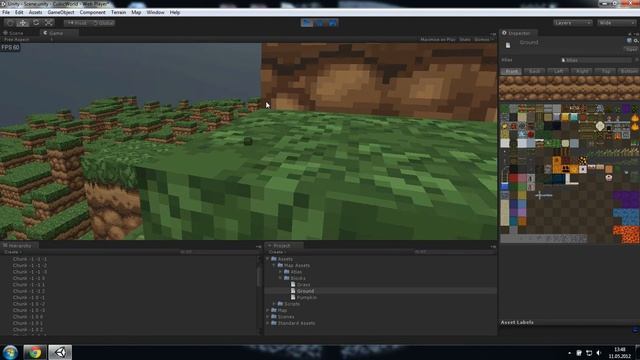This screenshot has width=640, height=360.
Task: Open the Assets menu
Action: click(36, 12)
